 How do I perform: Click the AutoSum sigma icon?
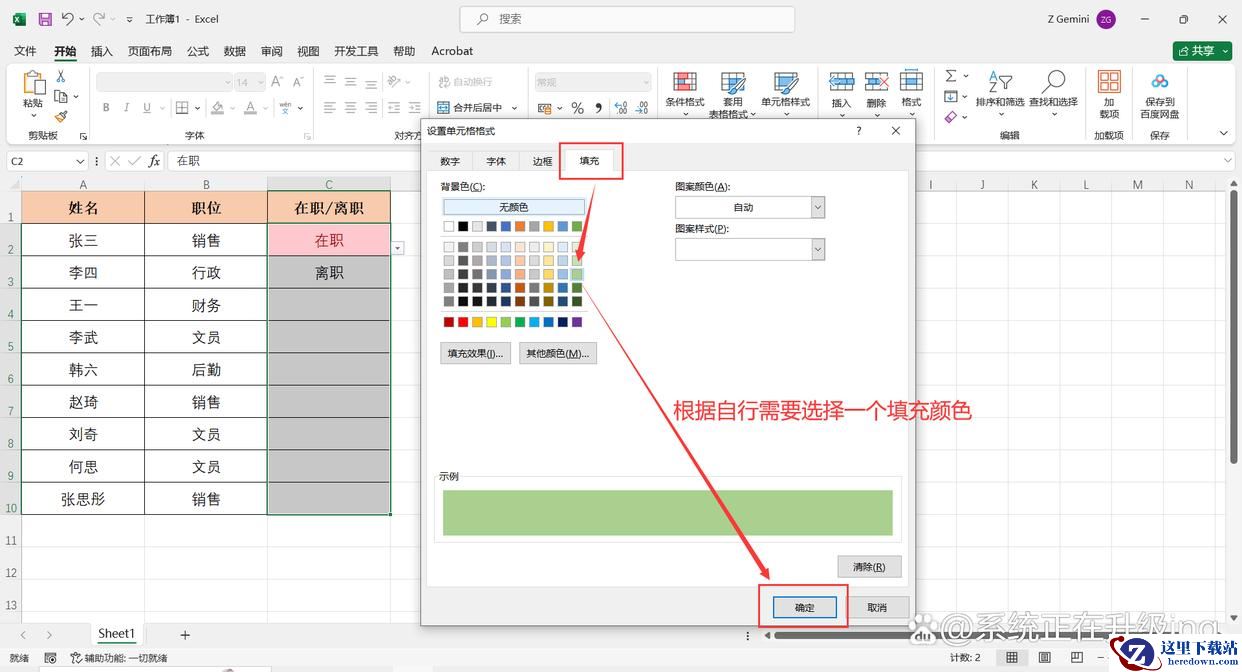point(951,76)
